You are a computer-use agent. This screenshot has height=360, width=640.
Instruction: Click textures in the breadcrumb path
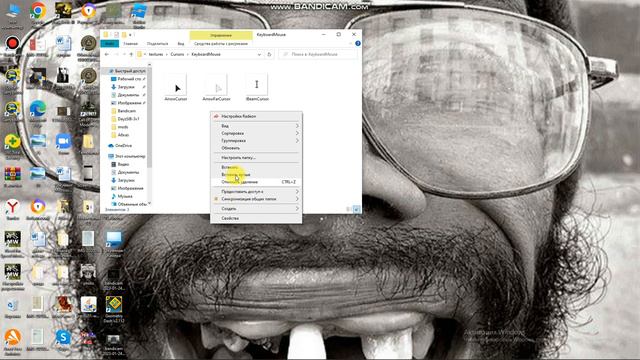tap(156, 54)
